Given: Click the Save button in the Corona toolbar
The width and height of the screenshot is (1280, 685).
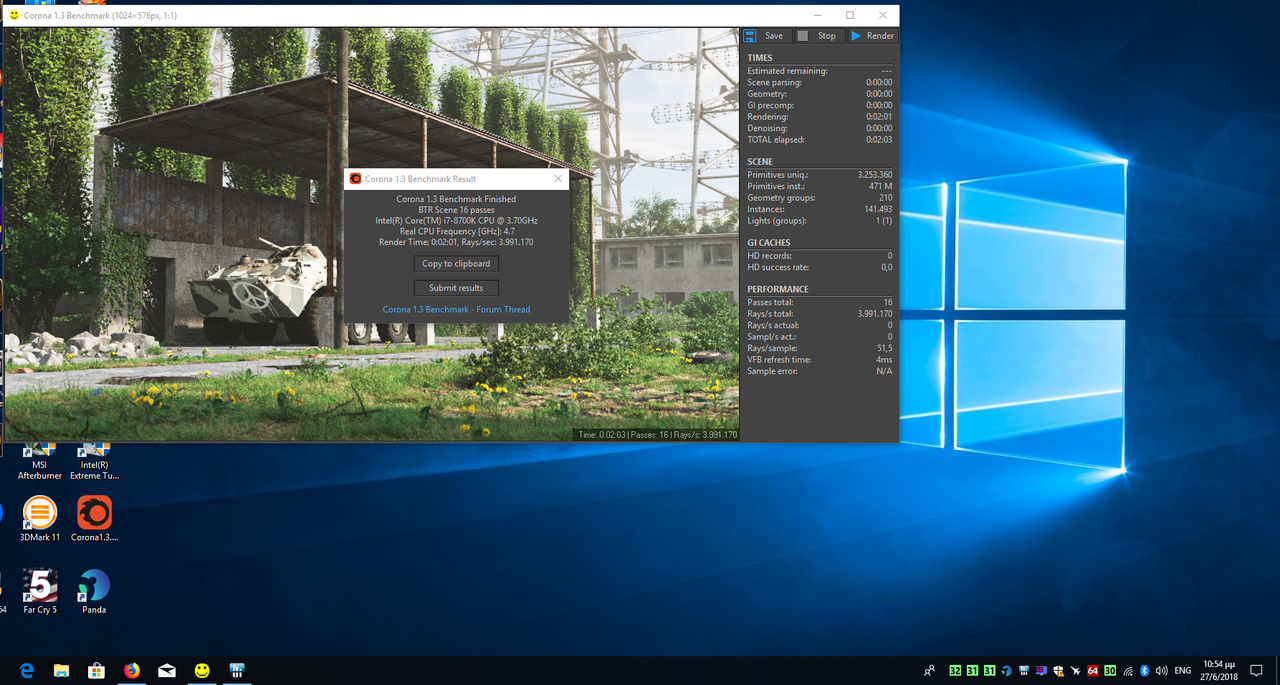Looking at the screenshot, I should click(765, 36).
